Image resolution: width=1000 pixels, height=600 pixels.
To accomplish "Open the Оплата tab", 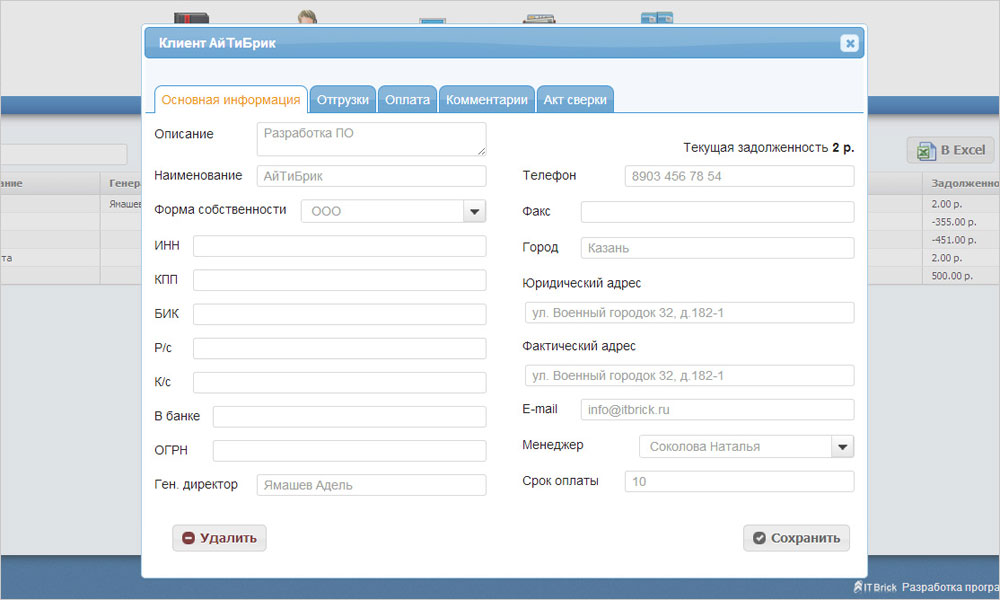I will point(408,100).
